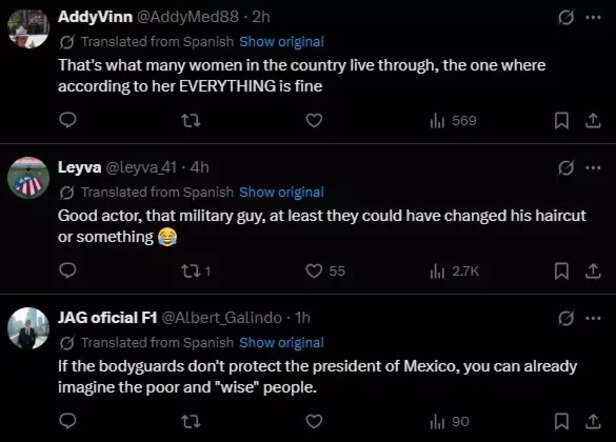Show original Spanish for AddyVinn's tweet
Image resolution: width=616 pixels, height=442 pixels.
[281, 42]
